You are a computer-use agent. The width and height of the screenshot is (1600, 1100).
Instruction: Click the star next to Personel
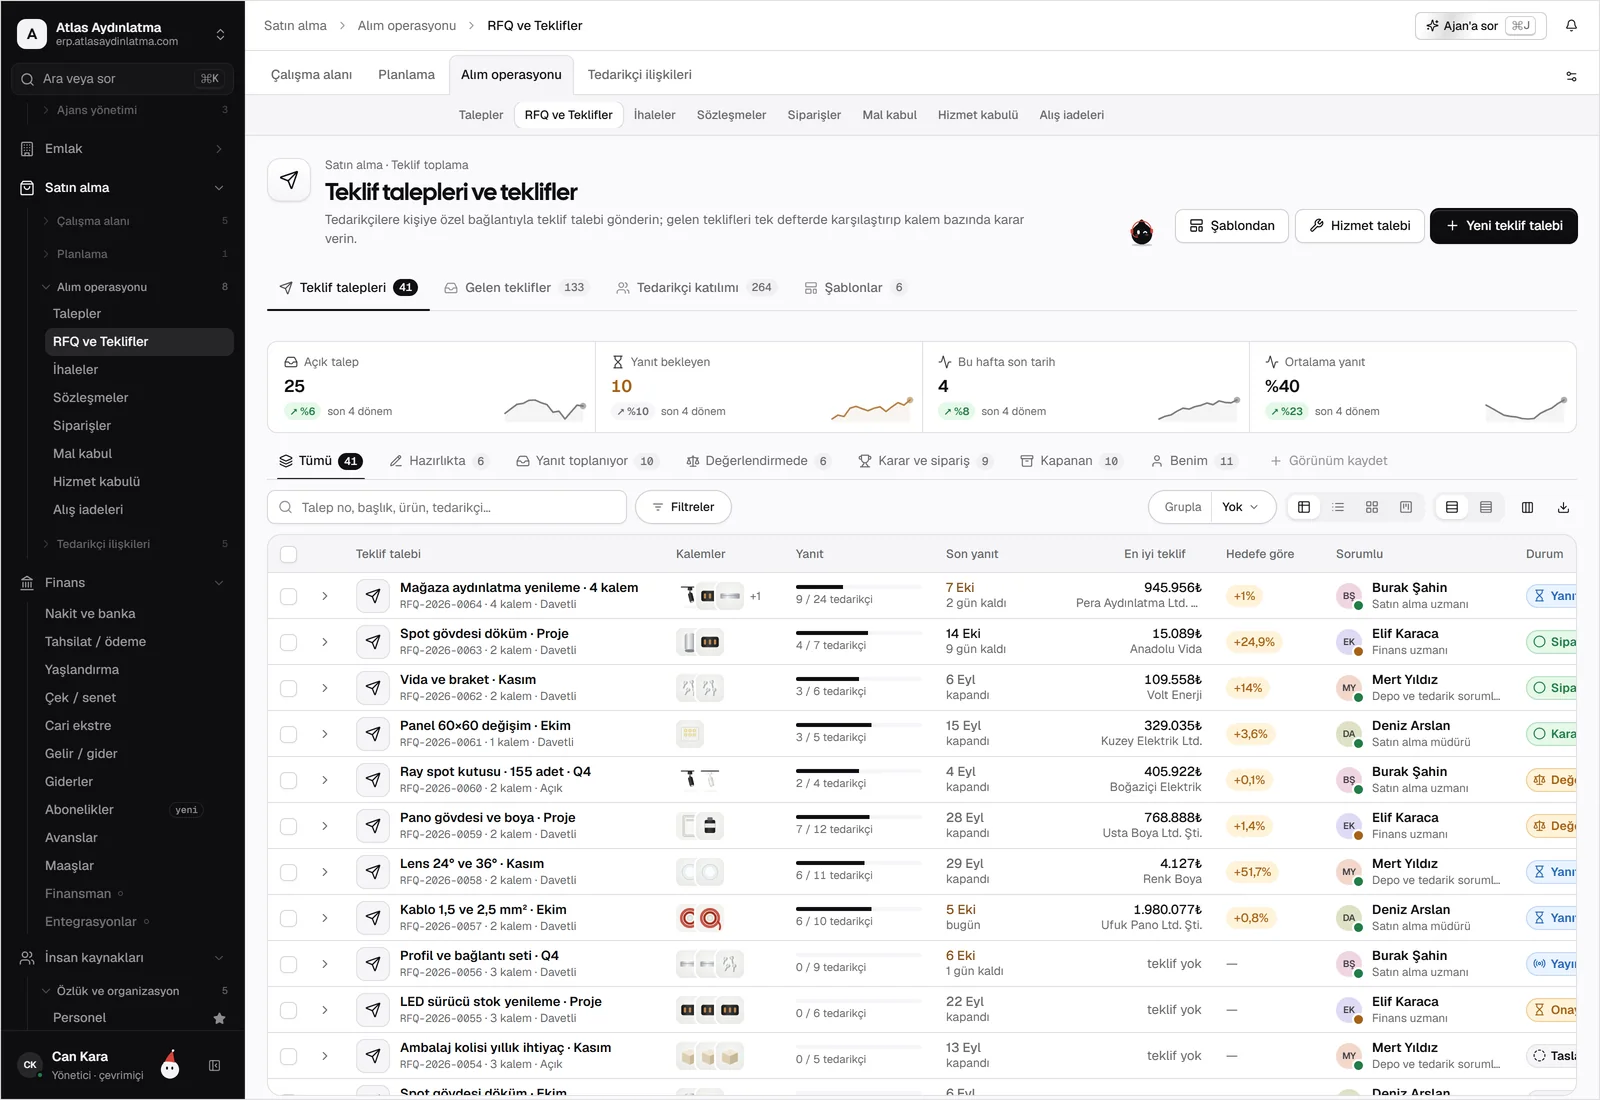(220, 1018)
